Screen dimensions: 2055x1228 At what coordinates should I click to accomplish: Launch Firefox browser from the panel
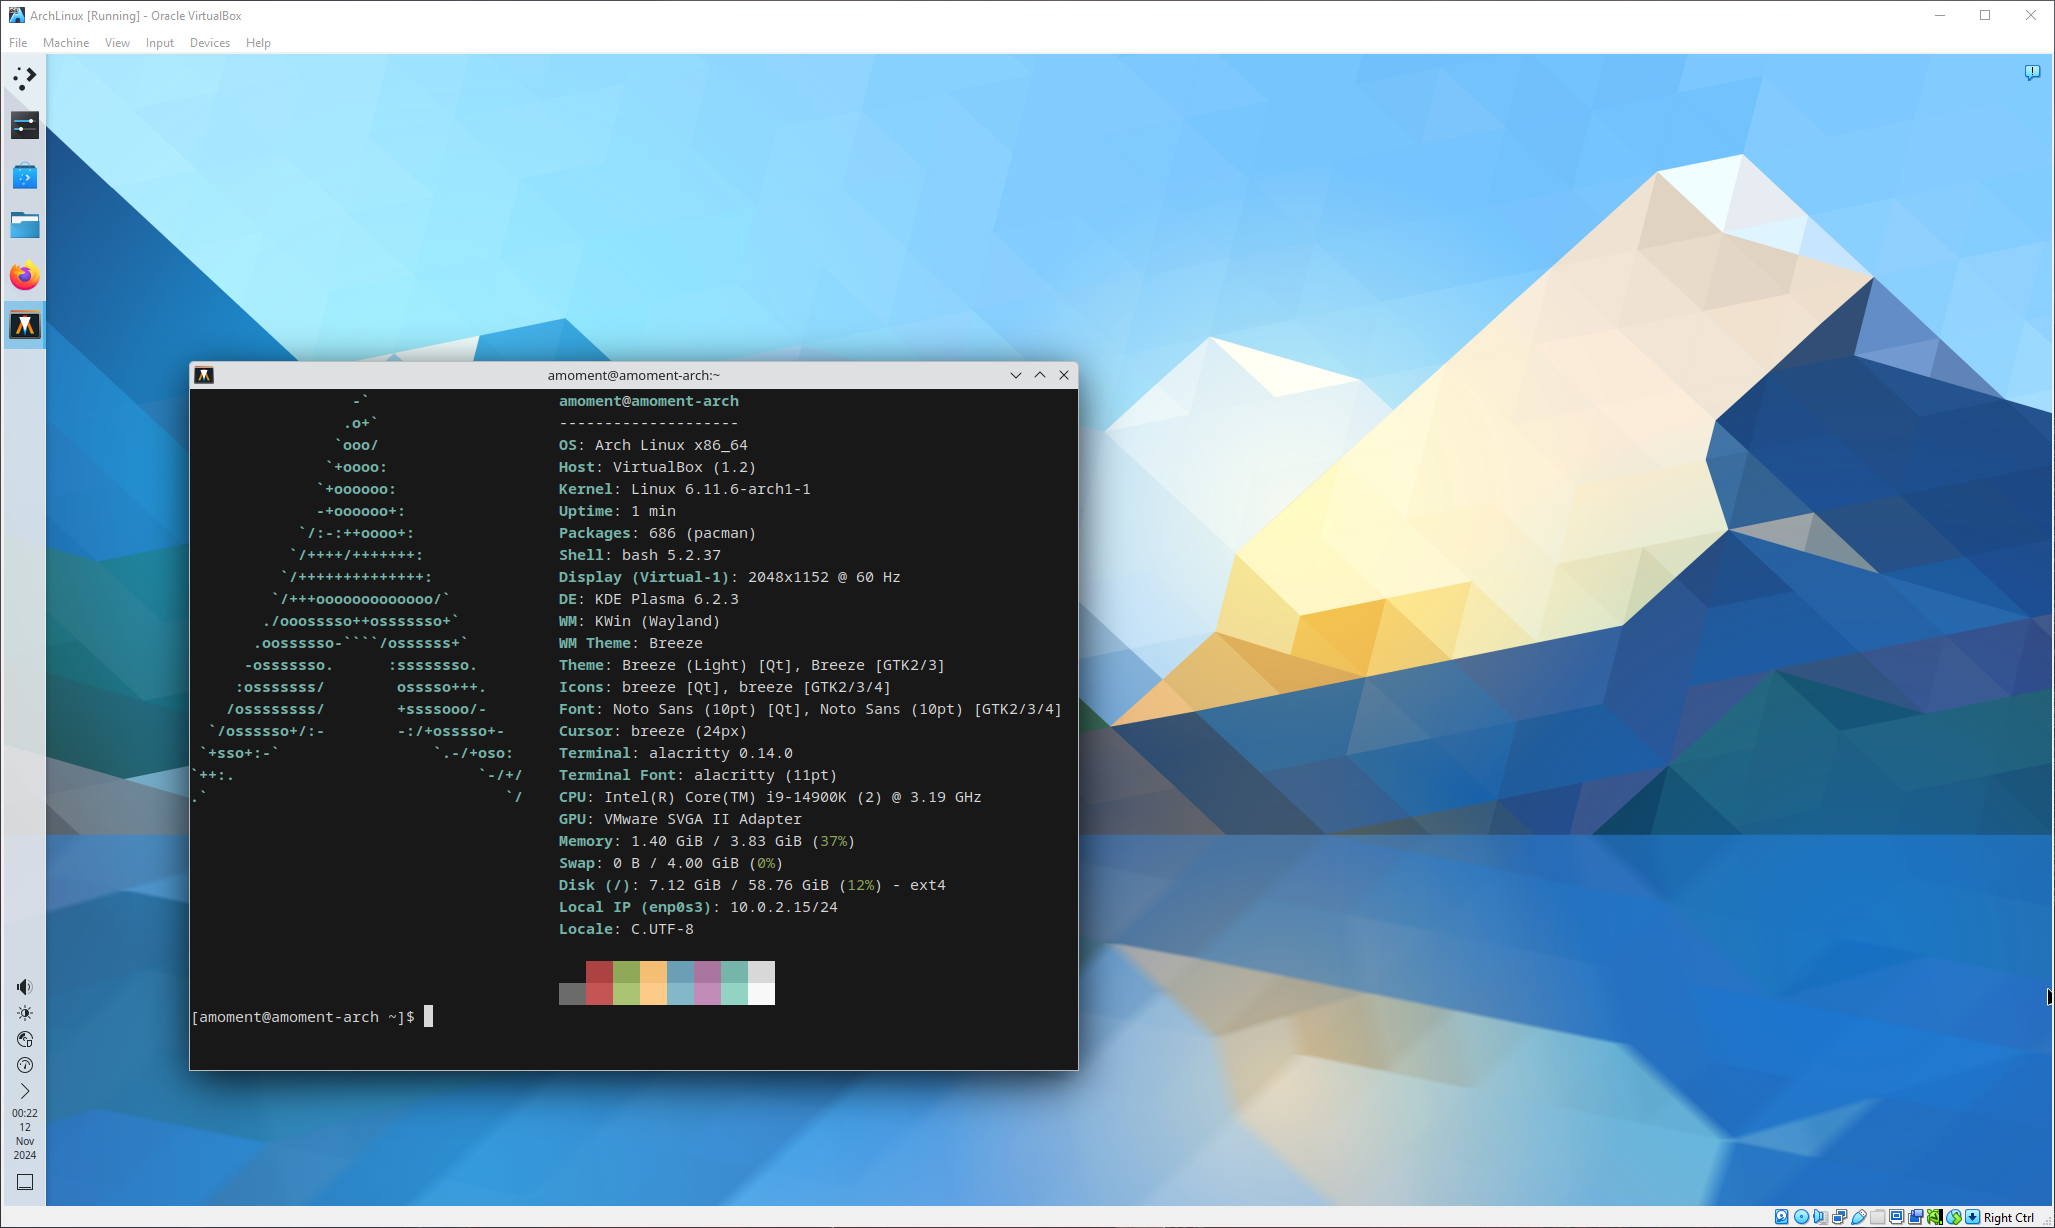[x=24, y=275]
